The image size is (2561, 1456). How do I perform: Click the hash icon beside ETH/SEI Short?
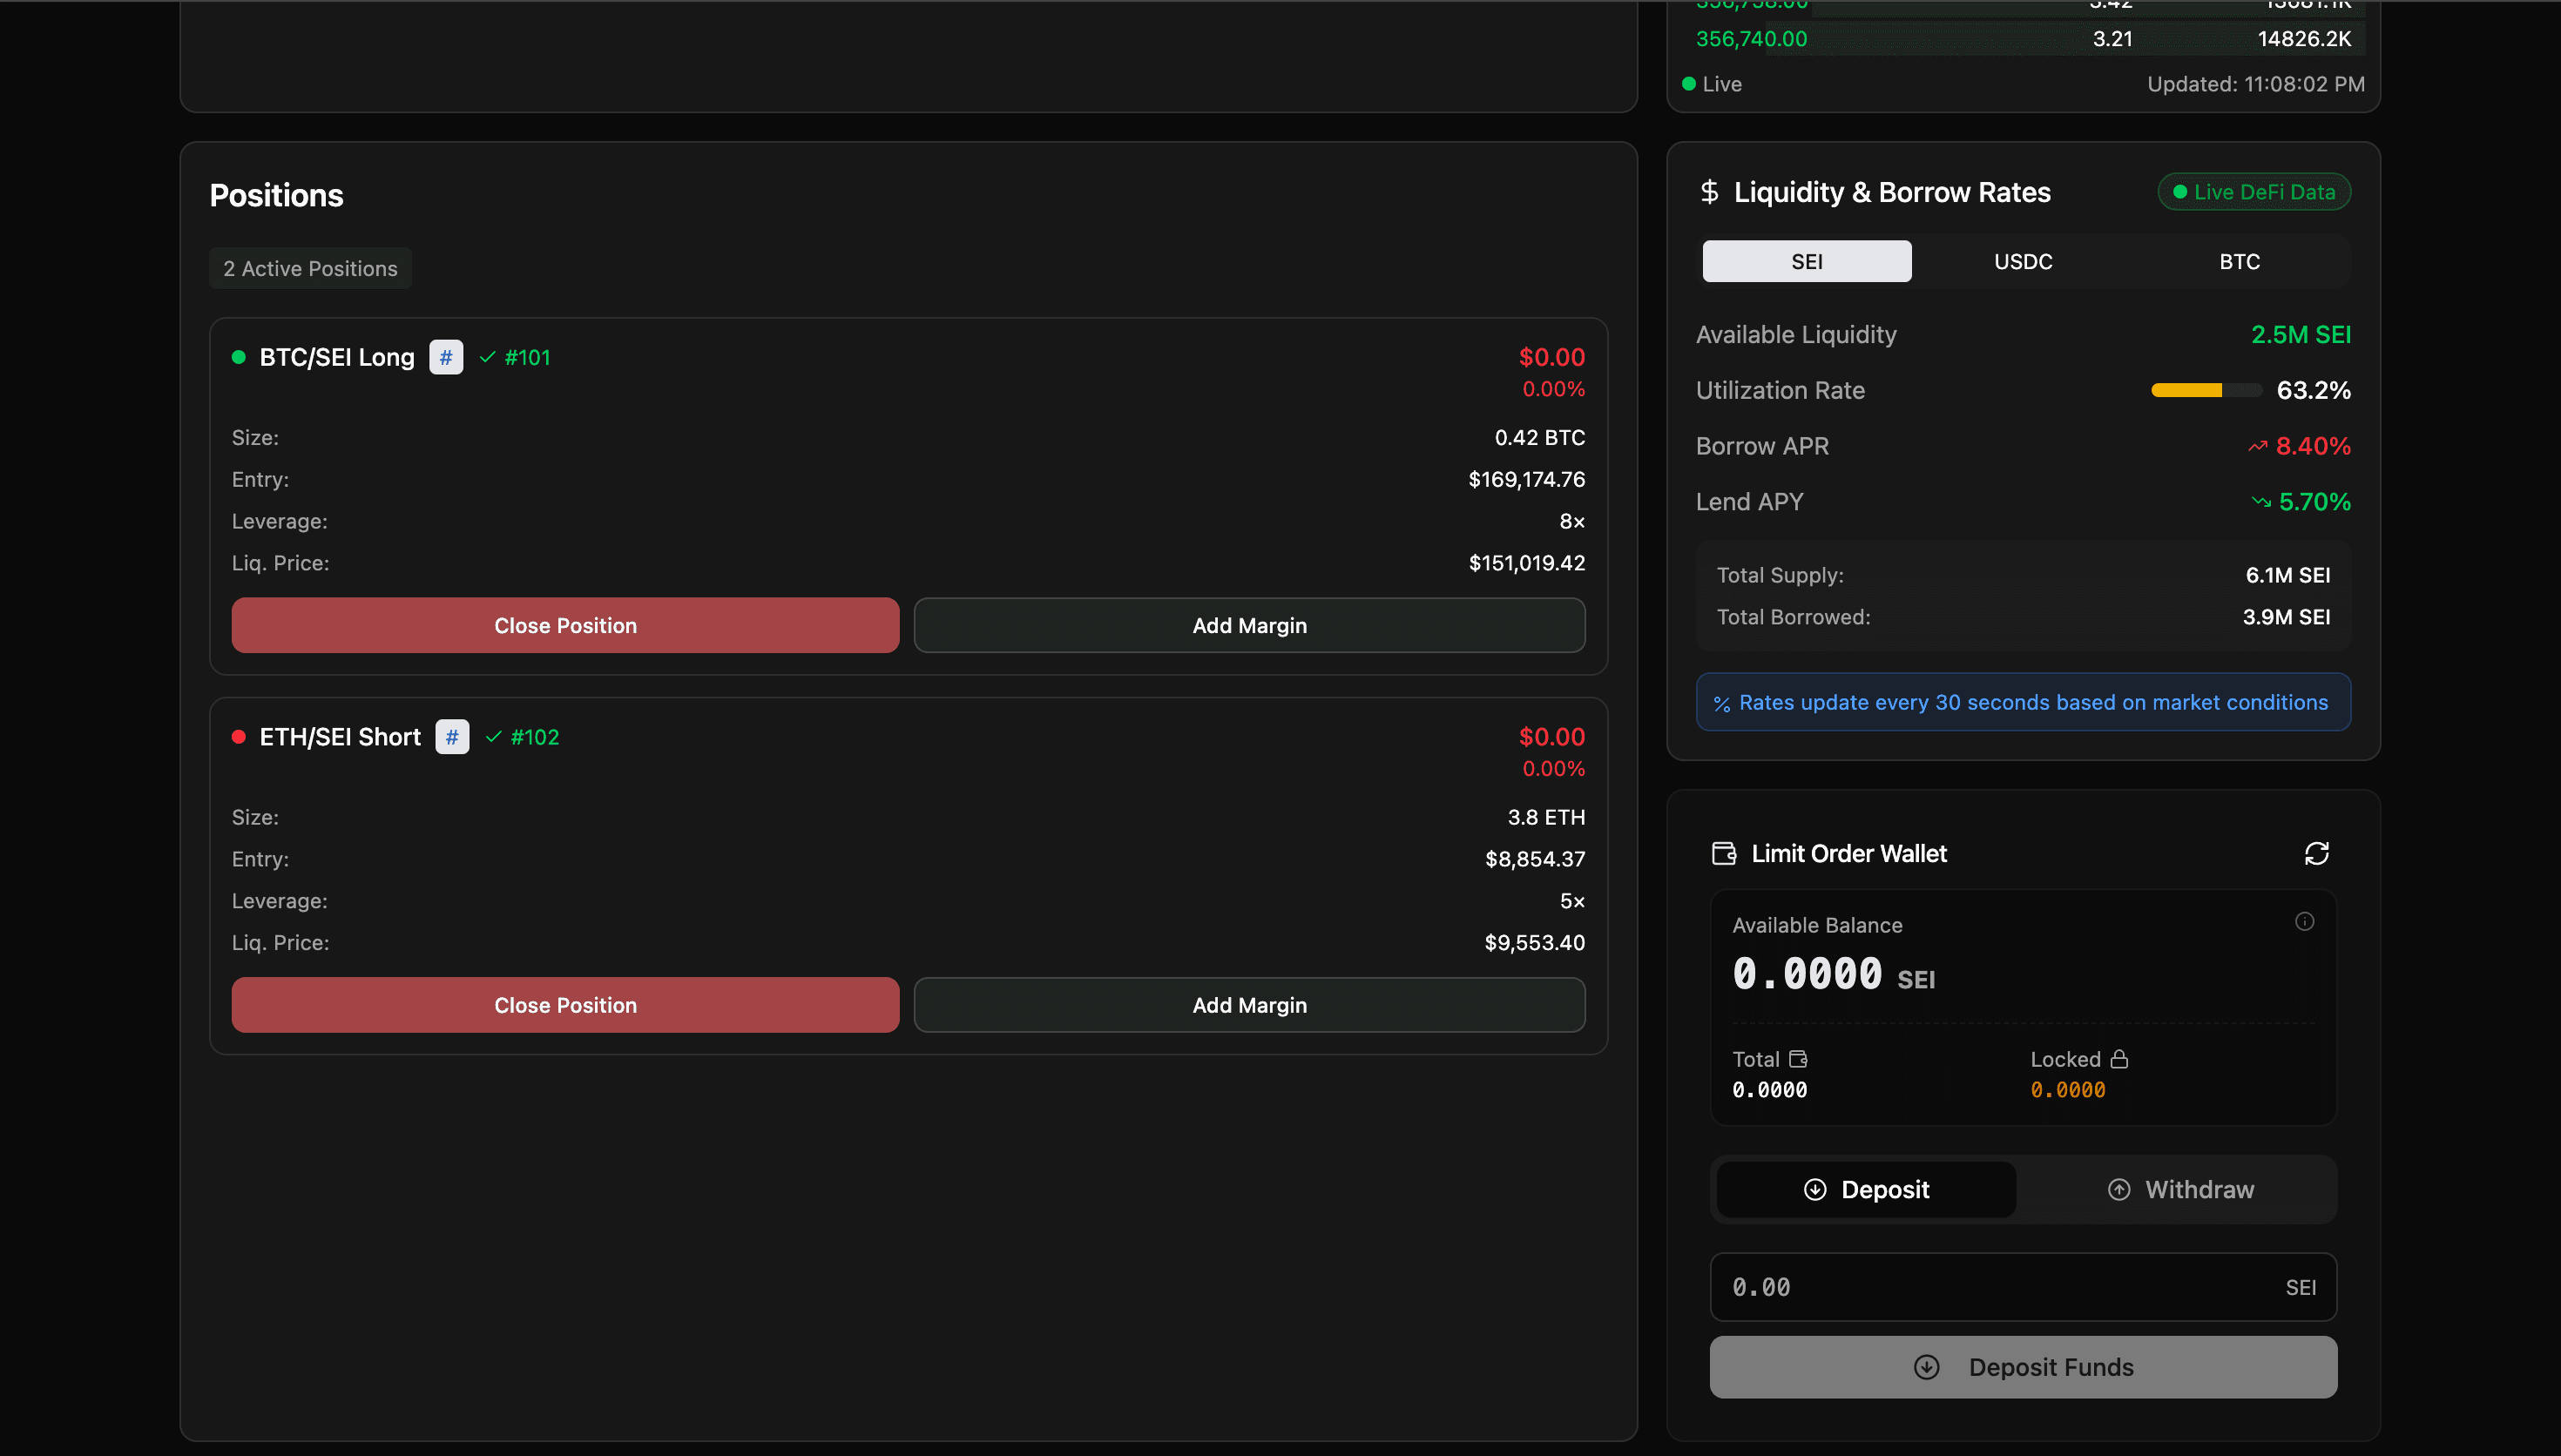click(452, 737)
